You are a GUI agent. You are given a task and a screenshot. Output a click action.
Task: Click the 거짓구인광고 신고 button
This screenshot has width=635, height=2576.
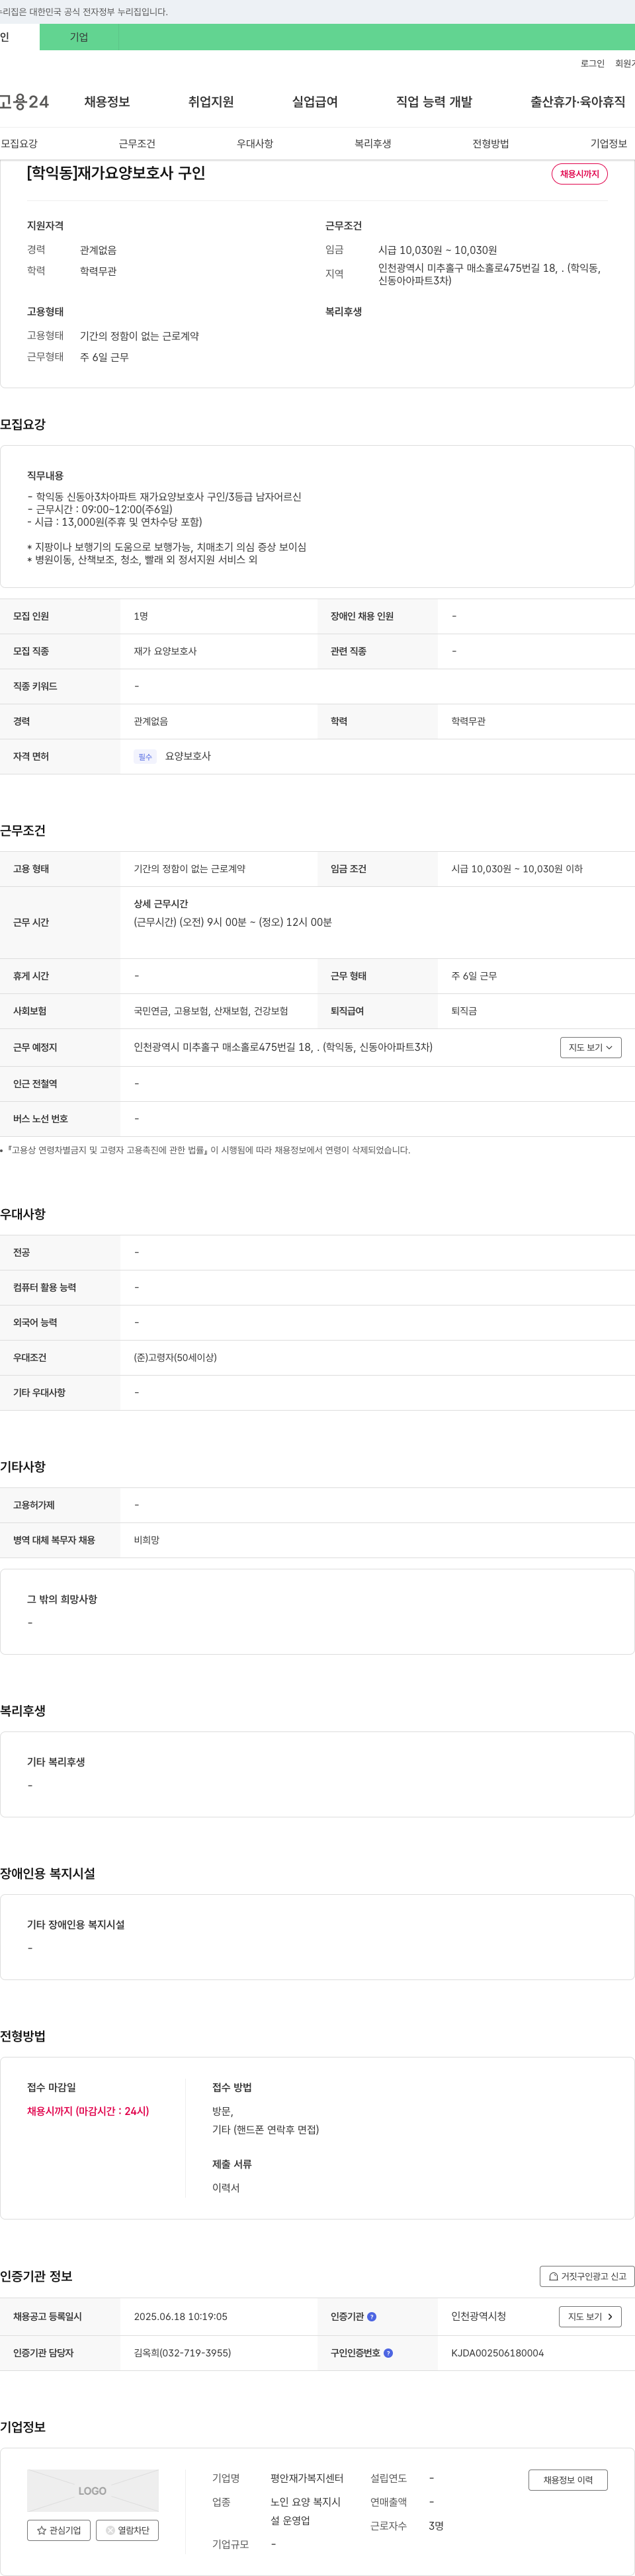pos(587,2276)
